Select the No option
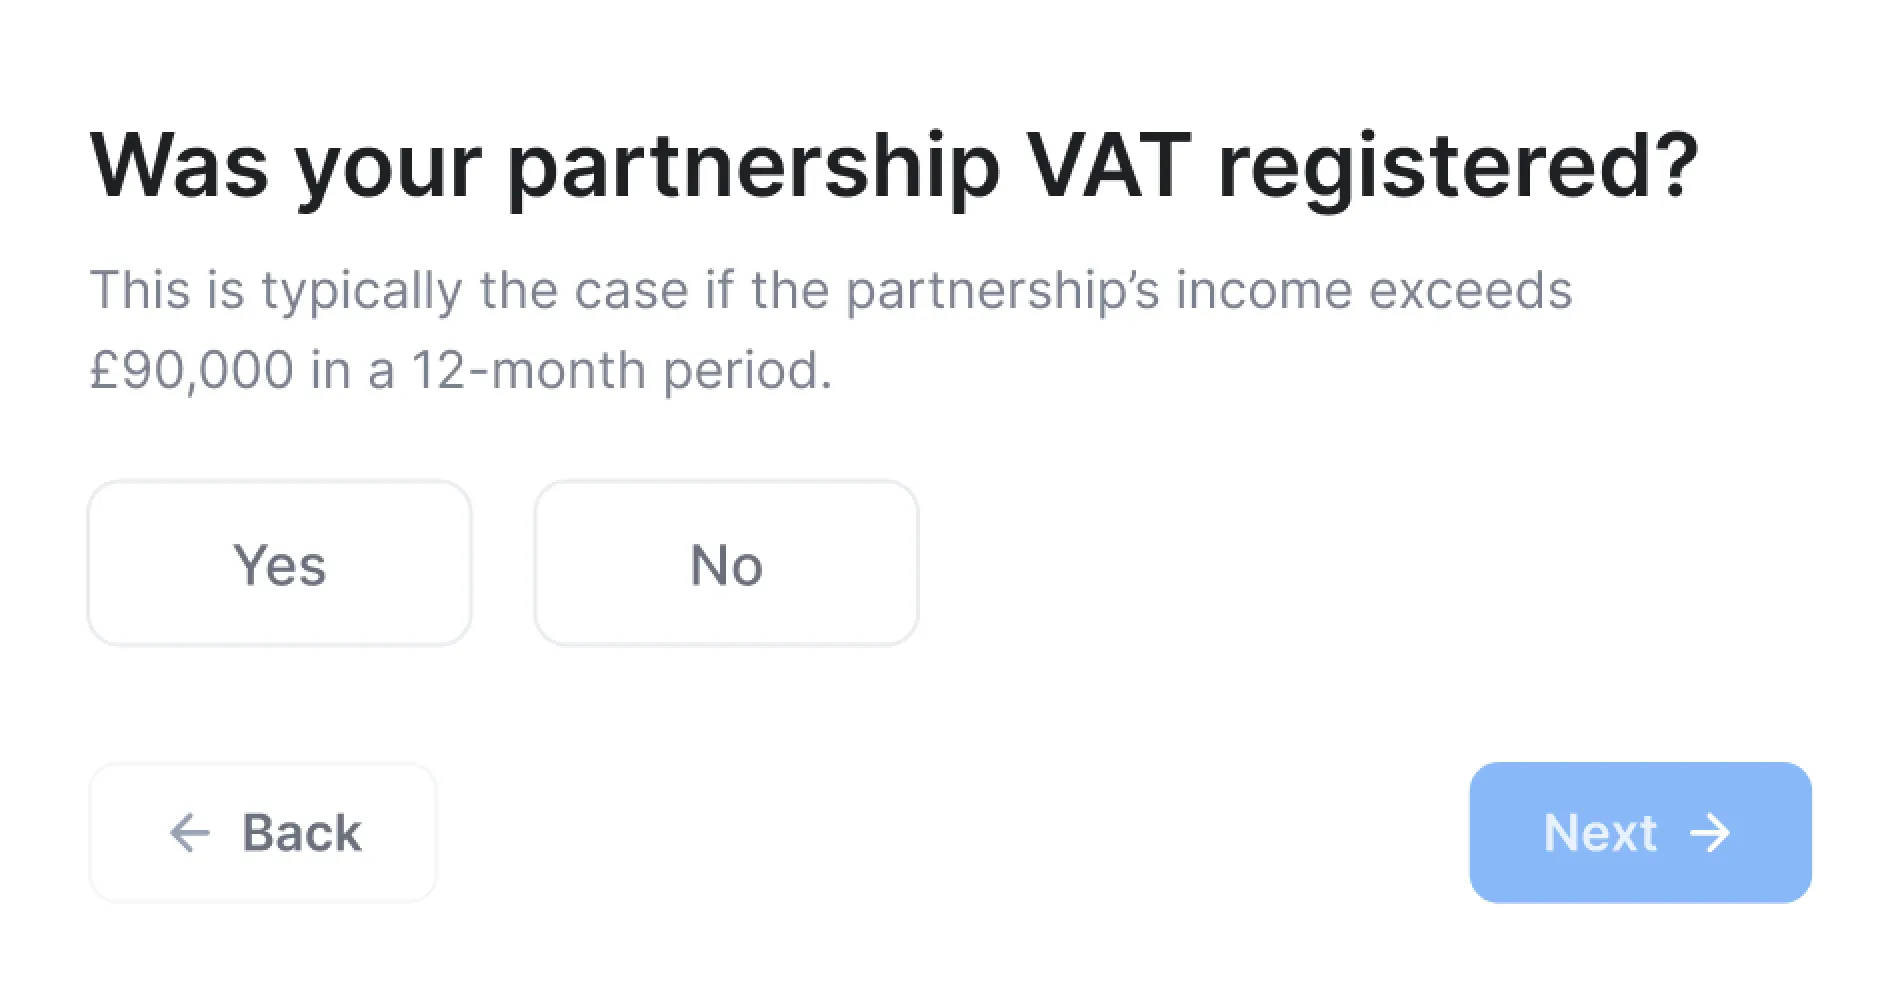 point(726,564)
